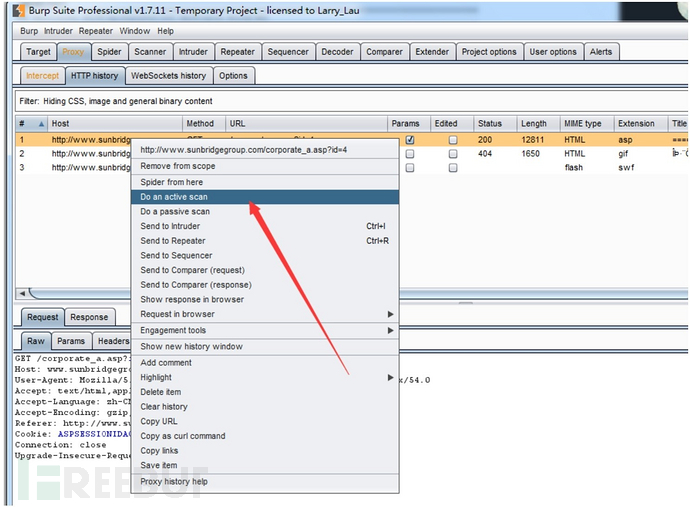Select Send to Intruder in context menu
This screenshot has width=690, height=507.
[265, 226]
